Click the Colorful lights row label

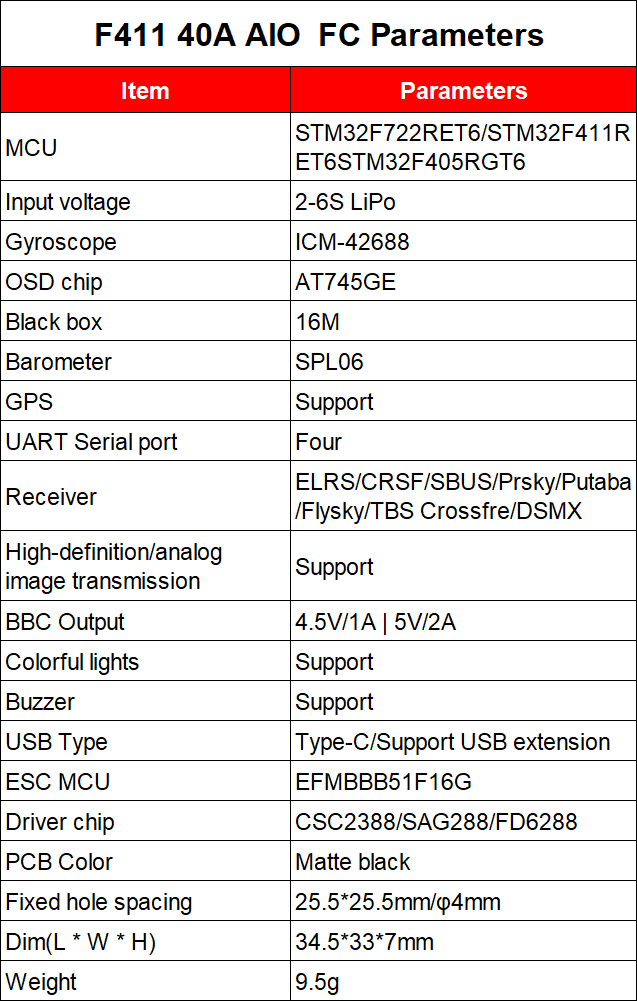pyautogui.click(x=72, y=662)
